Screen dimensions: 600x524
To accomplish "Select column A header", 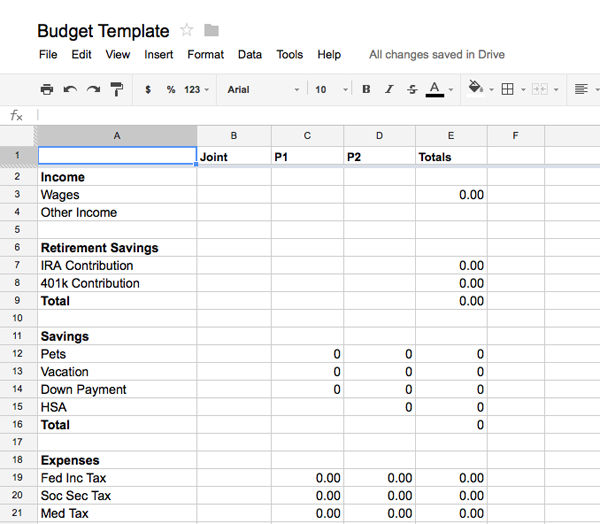I will pos(117,136).
